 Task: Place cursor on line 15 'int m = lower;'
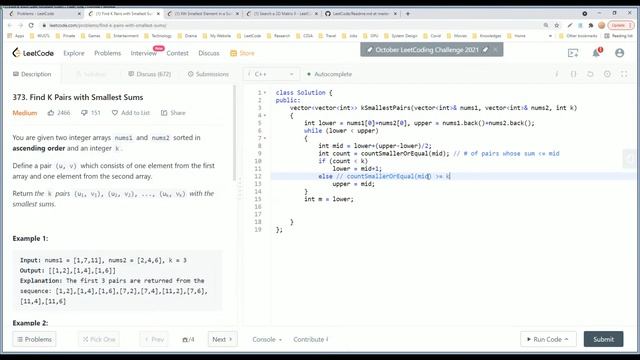tap(329, 199)
